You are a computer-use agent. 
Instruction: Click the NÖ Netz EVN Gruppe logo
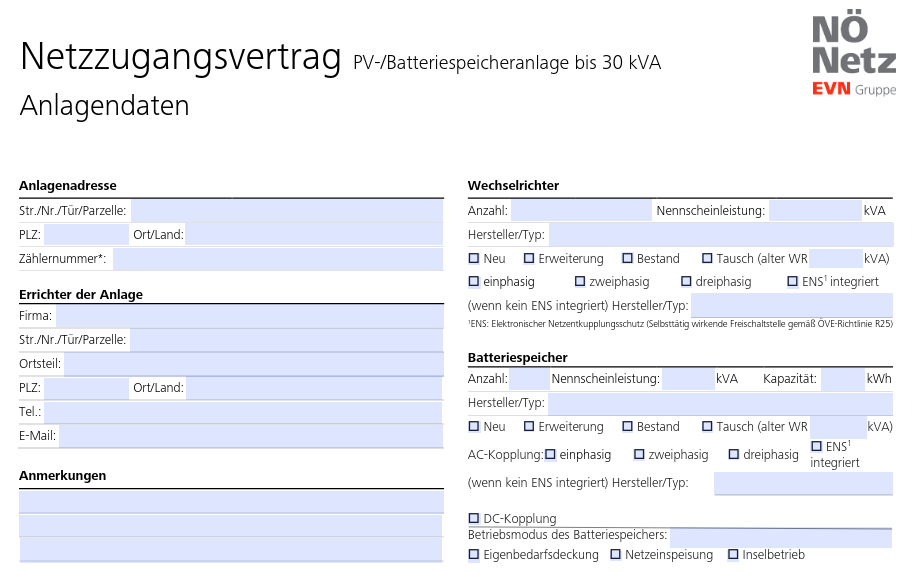[x=854, y=54]
